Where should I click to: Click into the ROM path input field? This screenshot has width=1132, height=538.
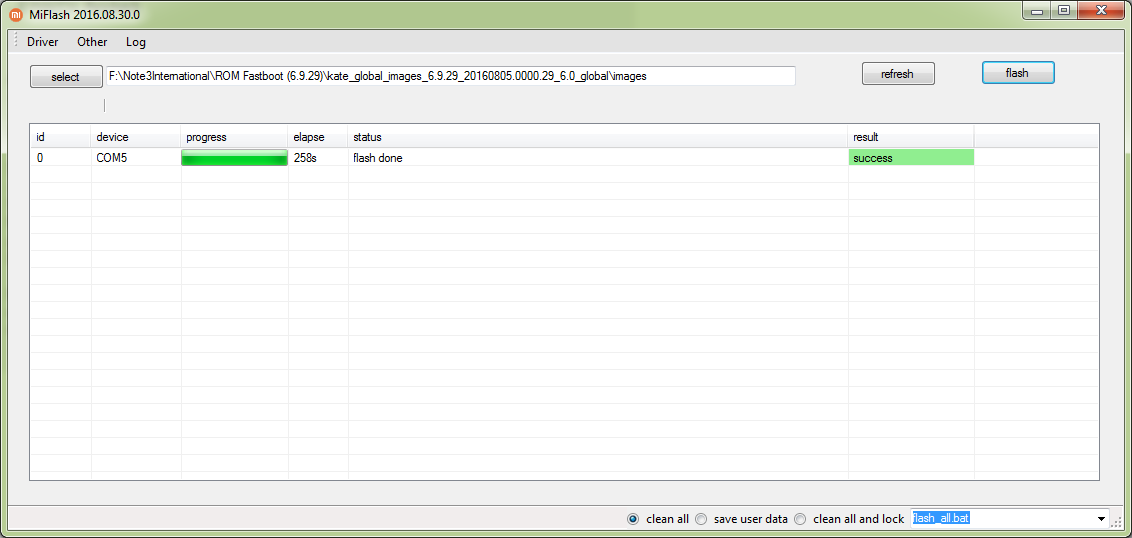(450, 76)
